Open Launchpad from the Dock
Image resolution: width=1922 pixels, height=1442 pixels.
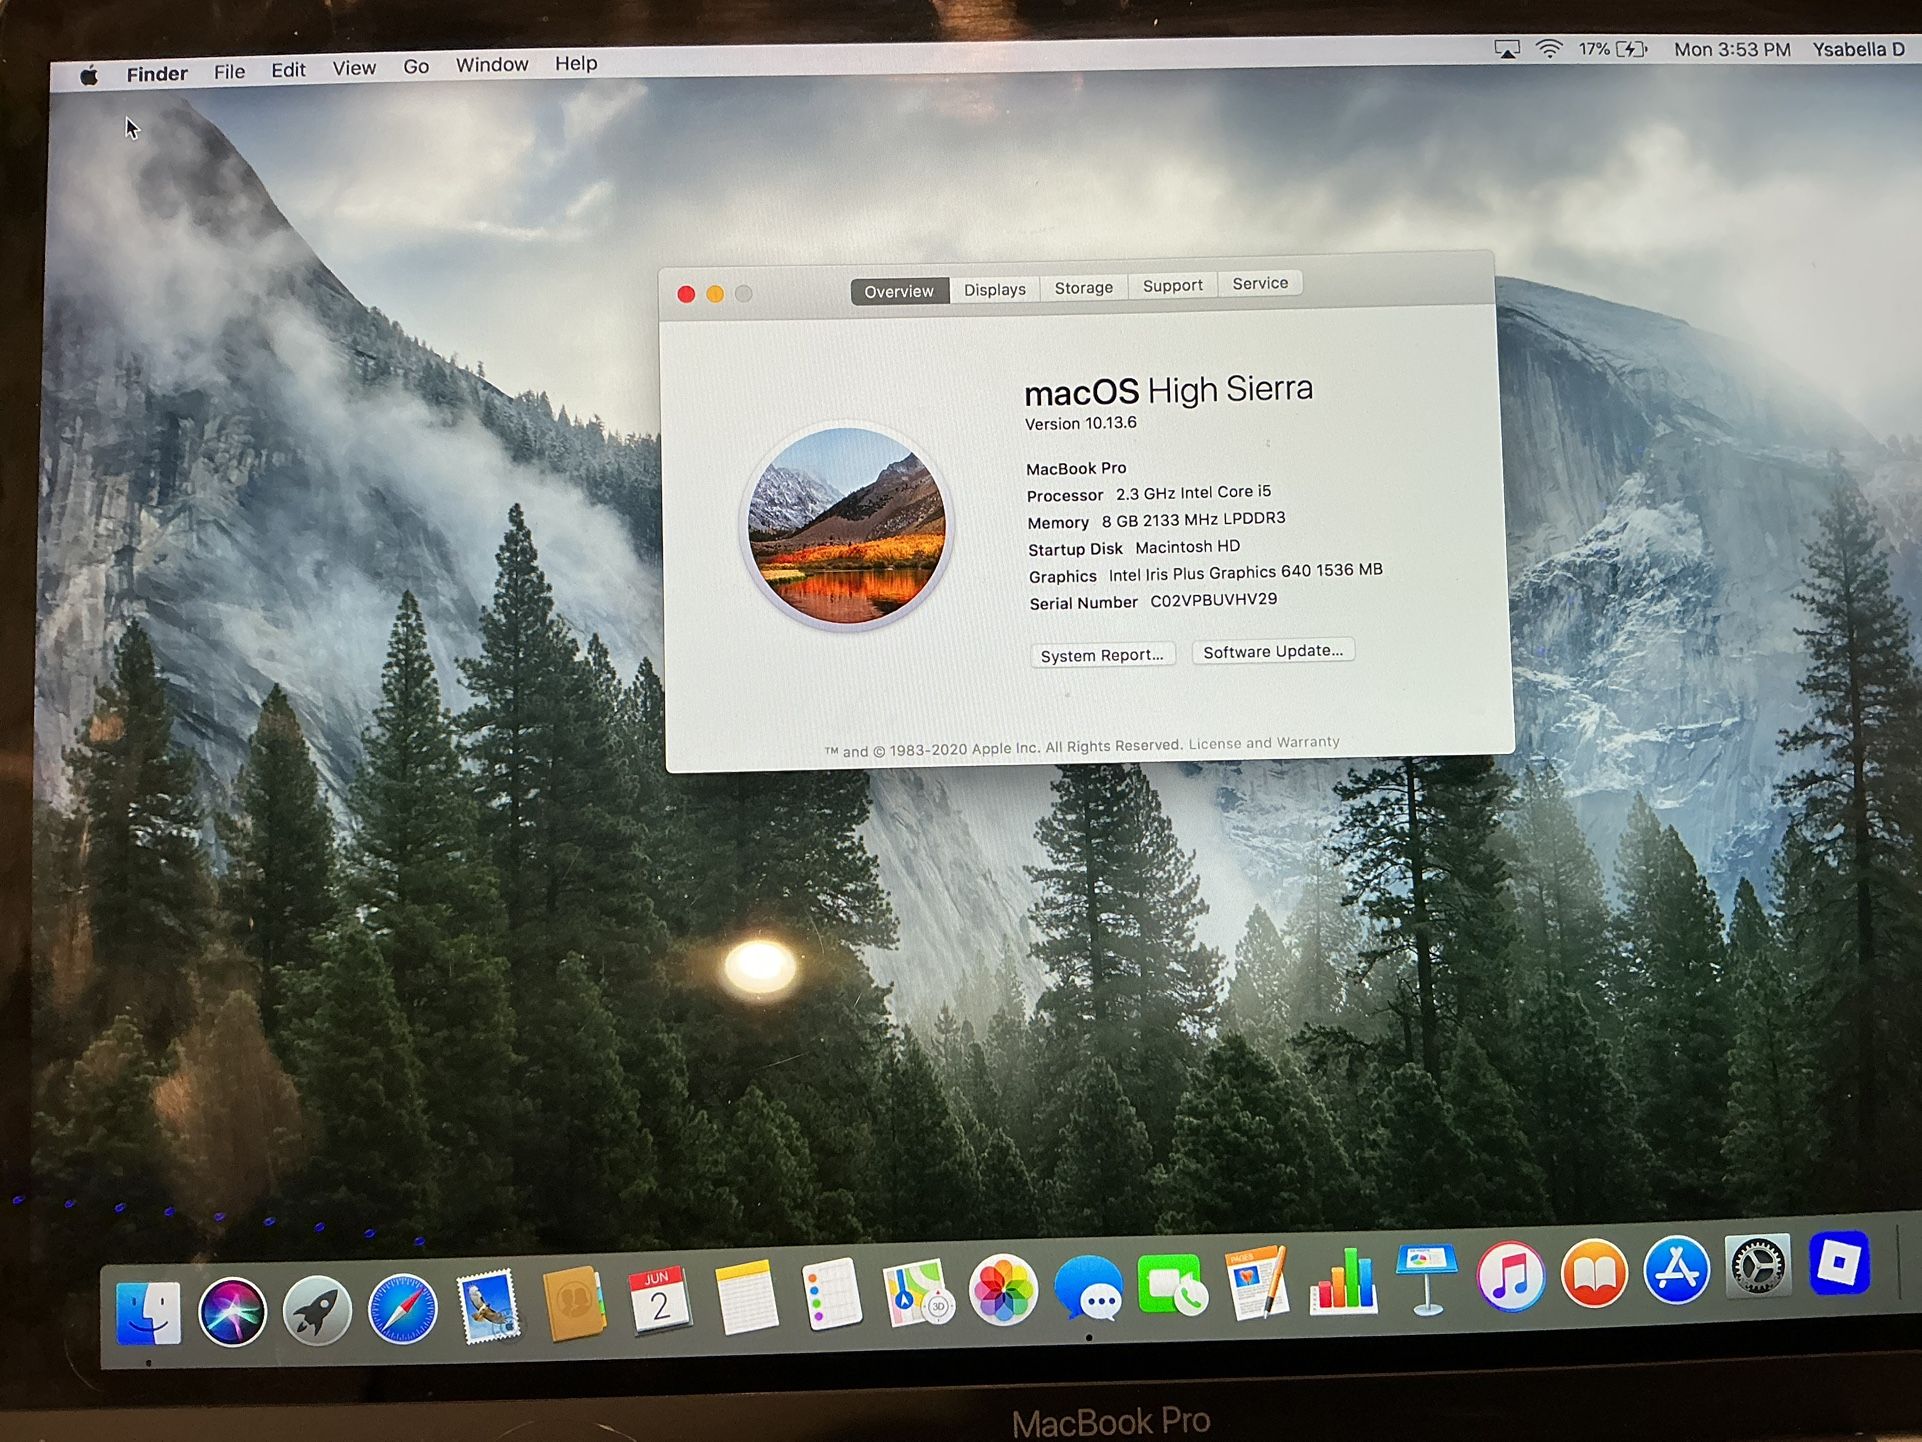click(x=316, y=1310)
